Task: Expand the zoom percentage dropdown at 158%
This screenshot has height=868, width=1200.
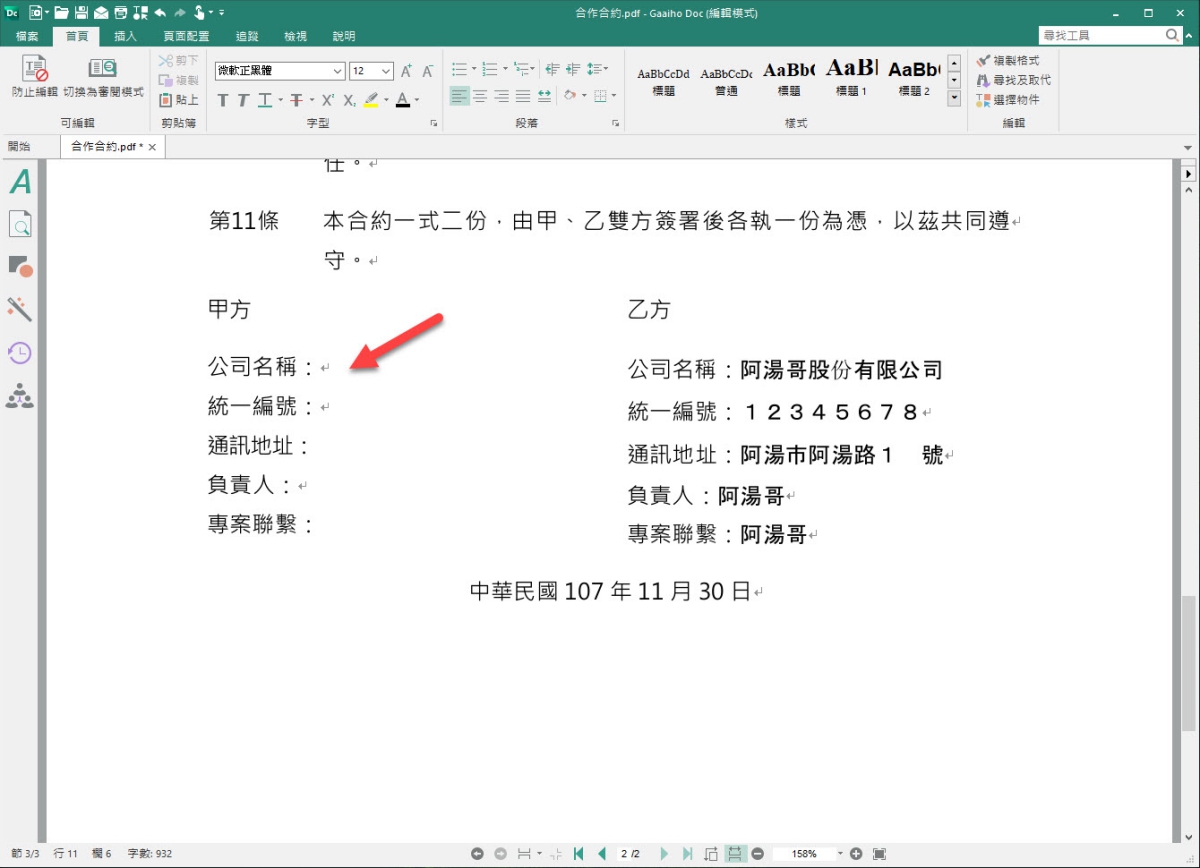Action: [840, 854]
